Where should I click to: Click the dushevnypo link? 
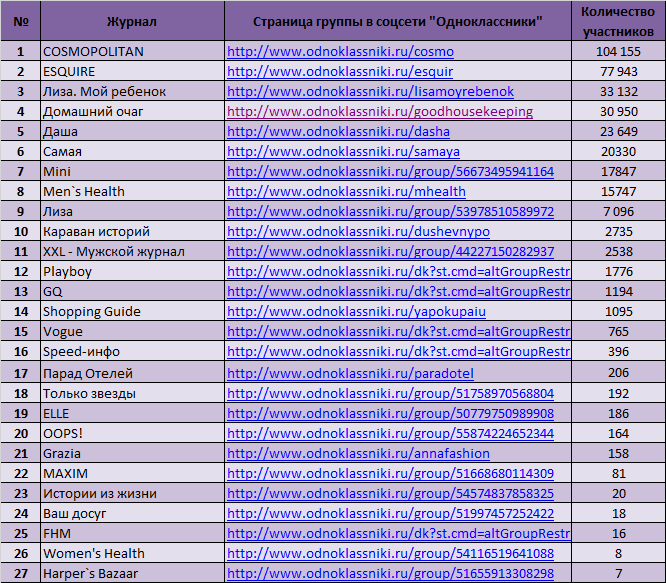click(x=358, y=231)
